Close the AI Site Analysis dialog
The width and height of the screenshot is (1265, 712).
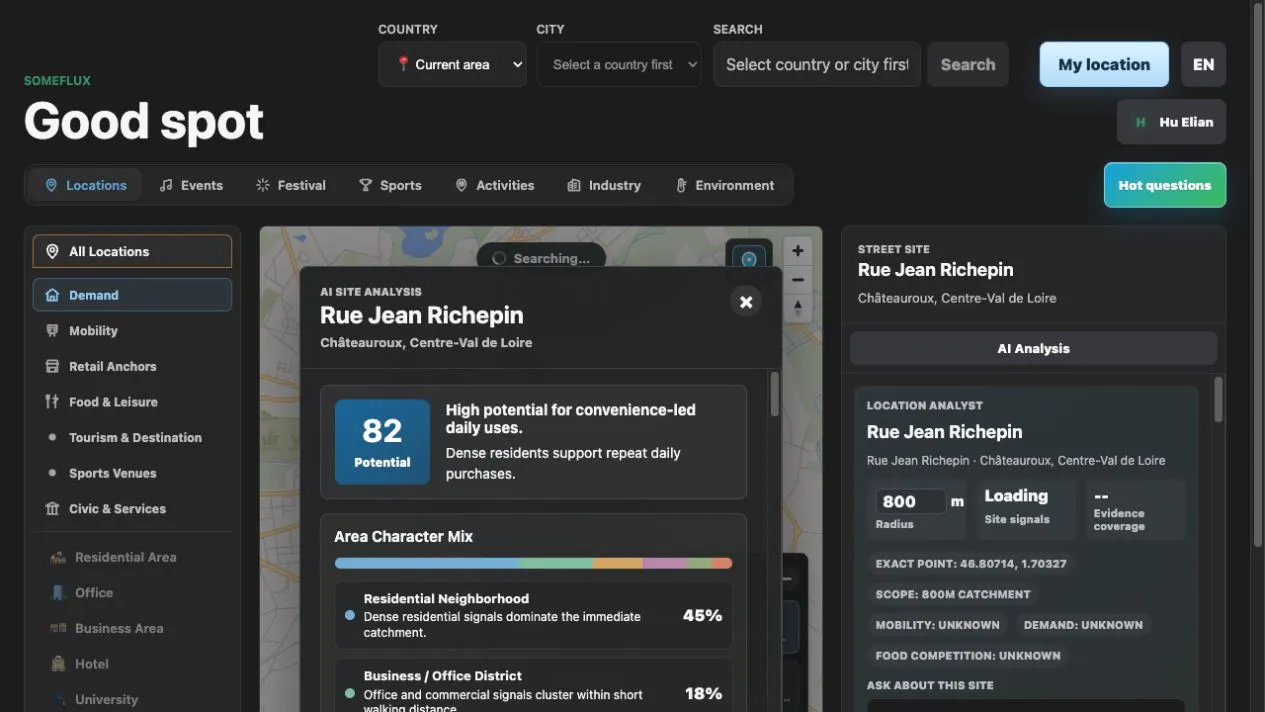click(745, 301)
